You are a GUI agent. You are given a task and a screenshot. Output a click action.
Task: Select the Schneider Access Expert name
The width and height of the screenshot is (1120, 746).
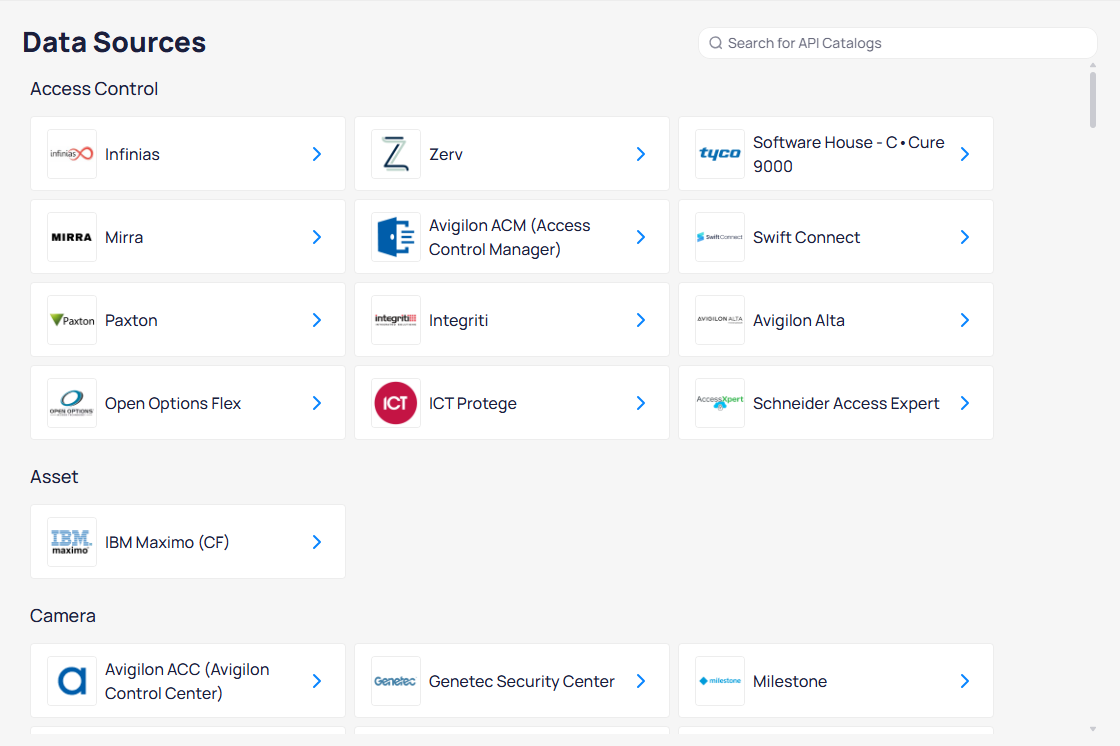[846, 404]
